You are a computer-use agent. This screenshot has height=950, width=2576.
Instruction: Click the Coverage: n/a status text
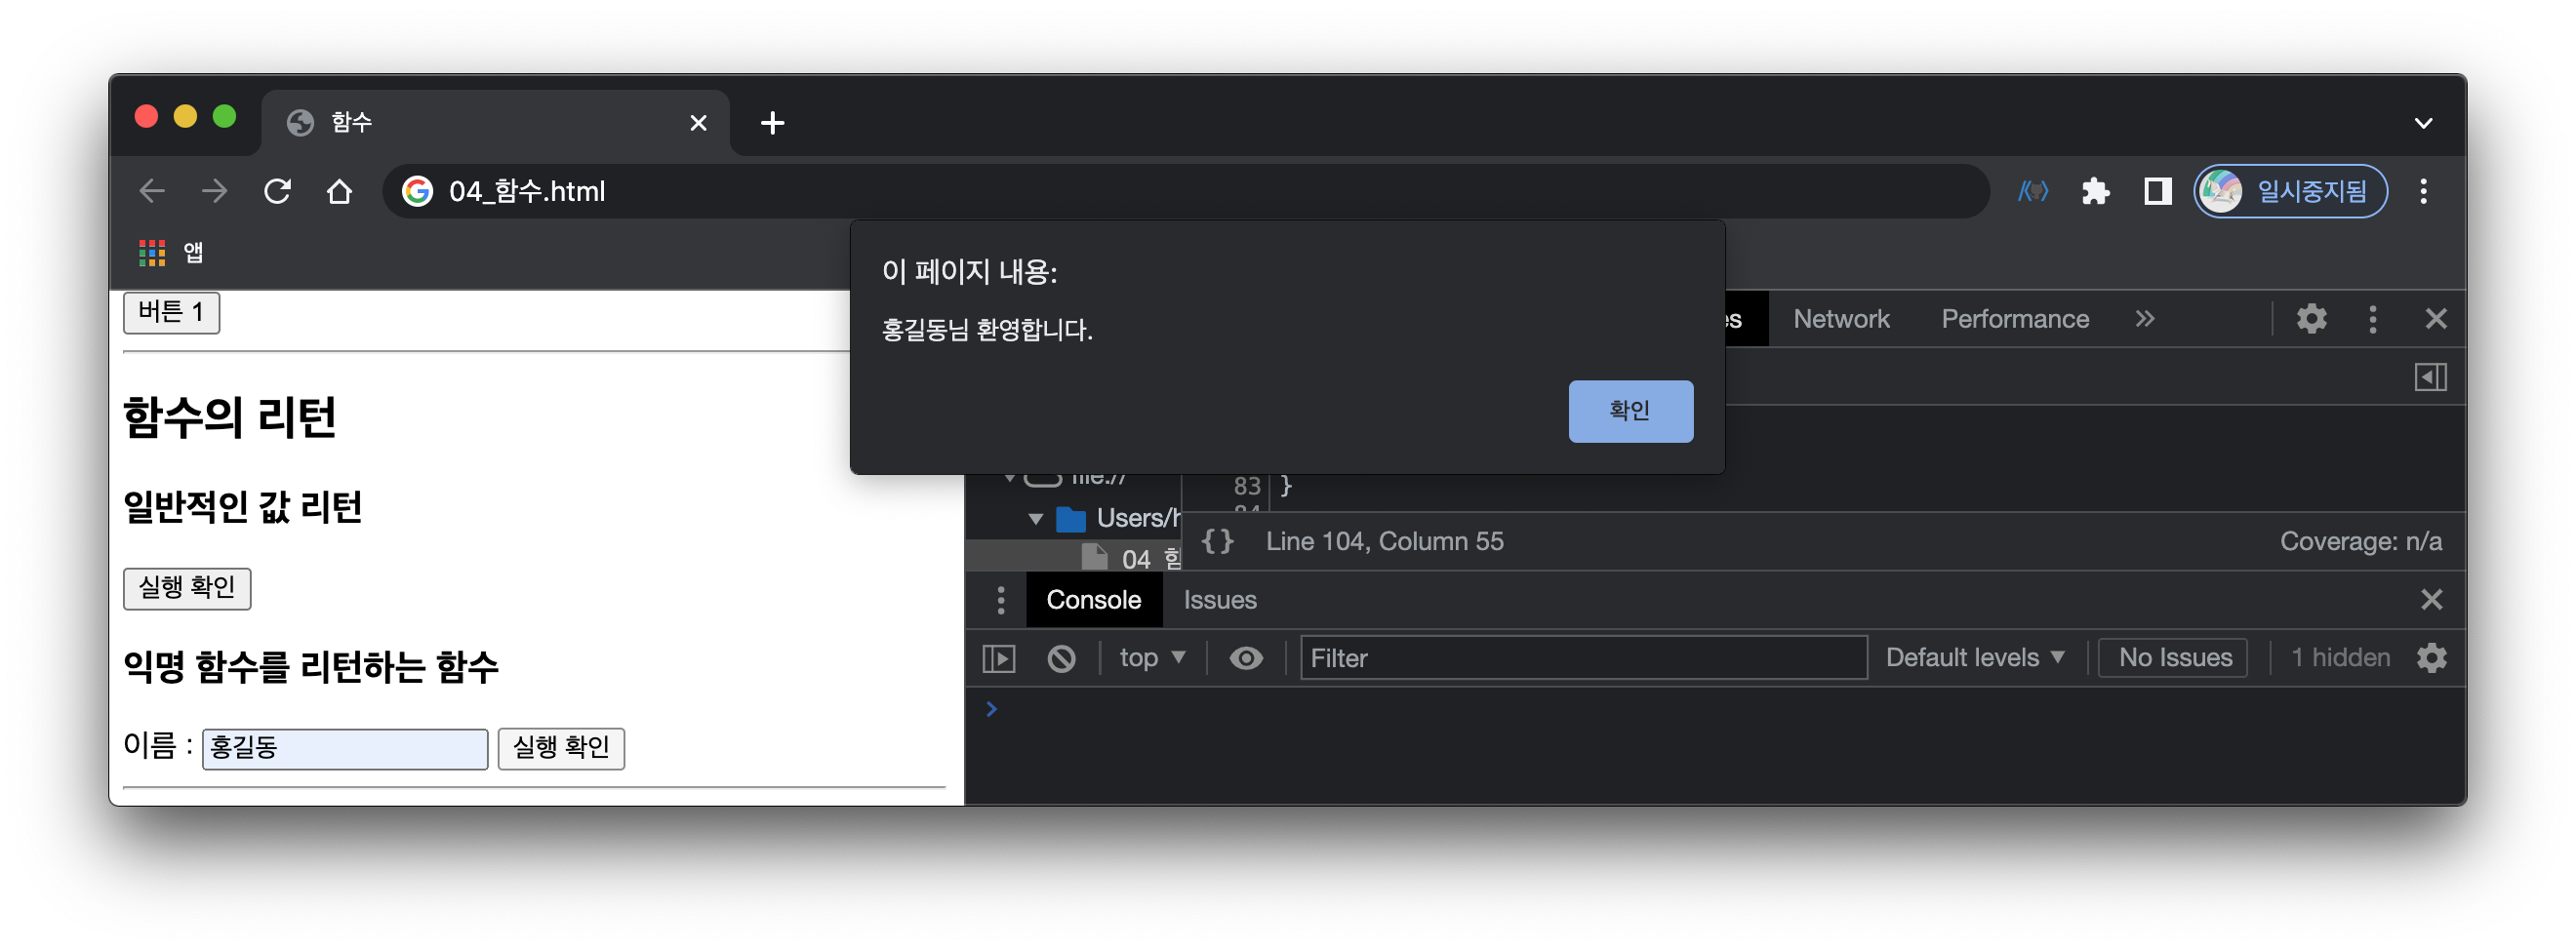[x=2360, y=542]
